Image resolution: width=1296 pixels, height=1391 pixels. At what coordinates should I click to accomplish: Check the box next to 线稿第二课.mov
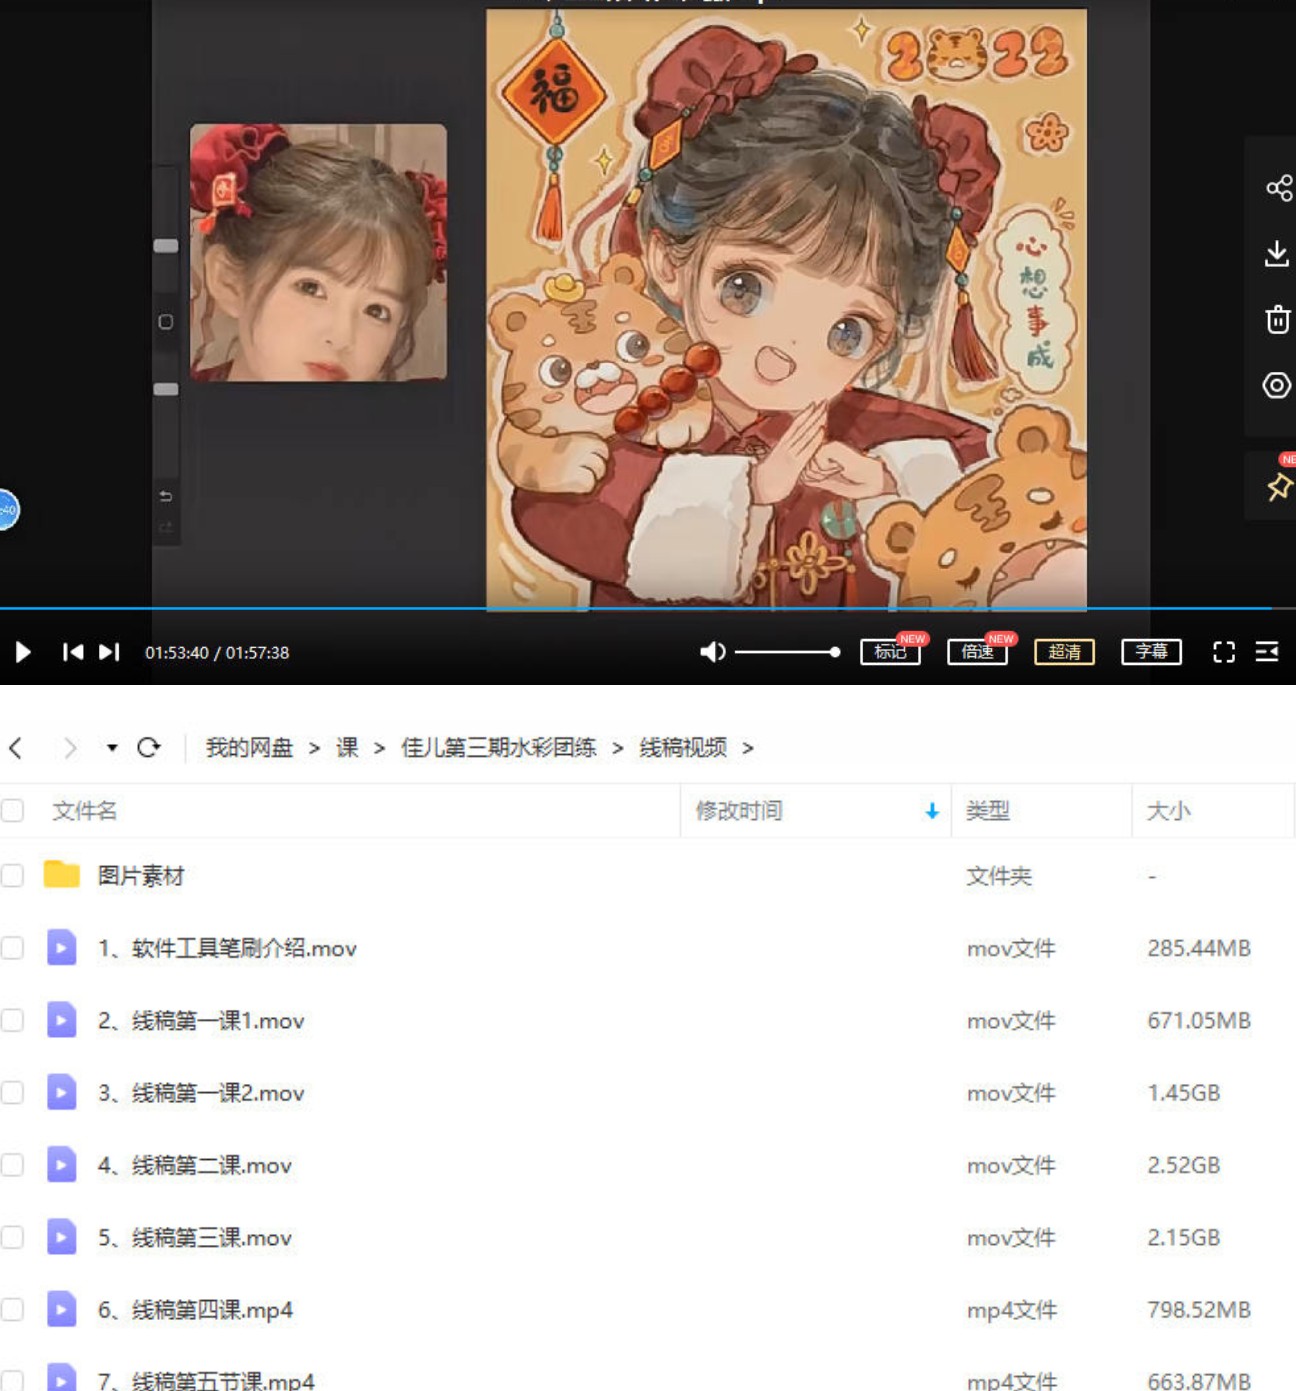[12, 1165]
